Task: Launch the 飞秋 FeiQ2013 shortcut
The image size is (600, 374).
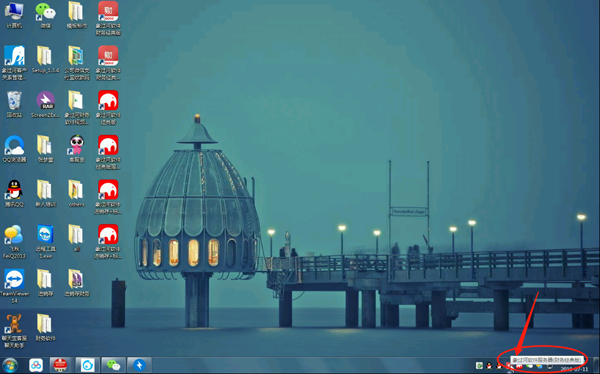Action: (x=14, y=242)
